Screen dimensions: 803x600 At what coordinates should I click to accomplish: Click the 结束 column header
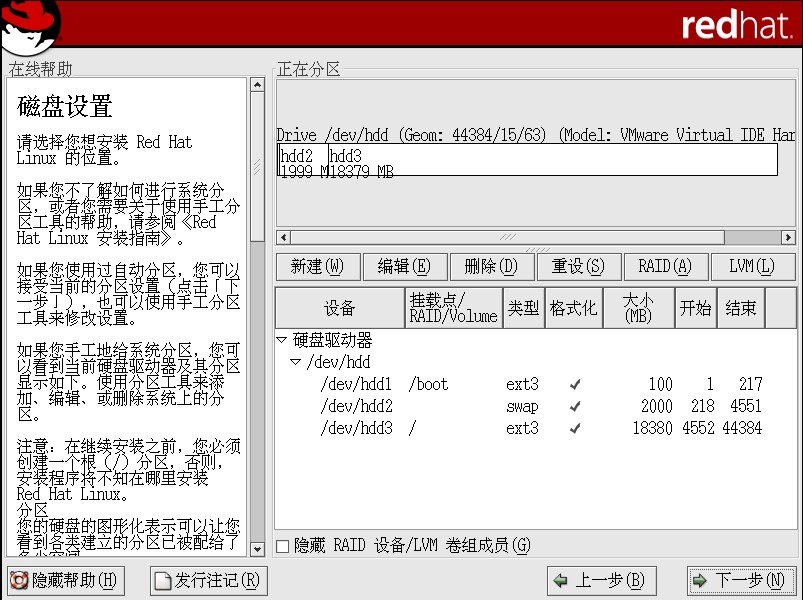coord(741,308)
